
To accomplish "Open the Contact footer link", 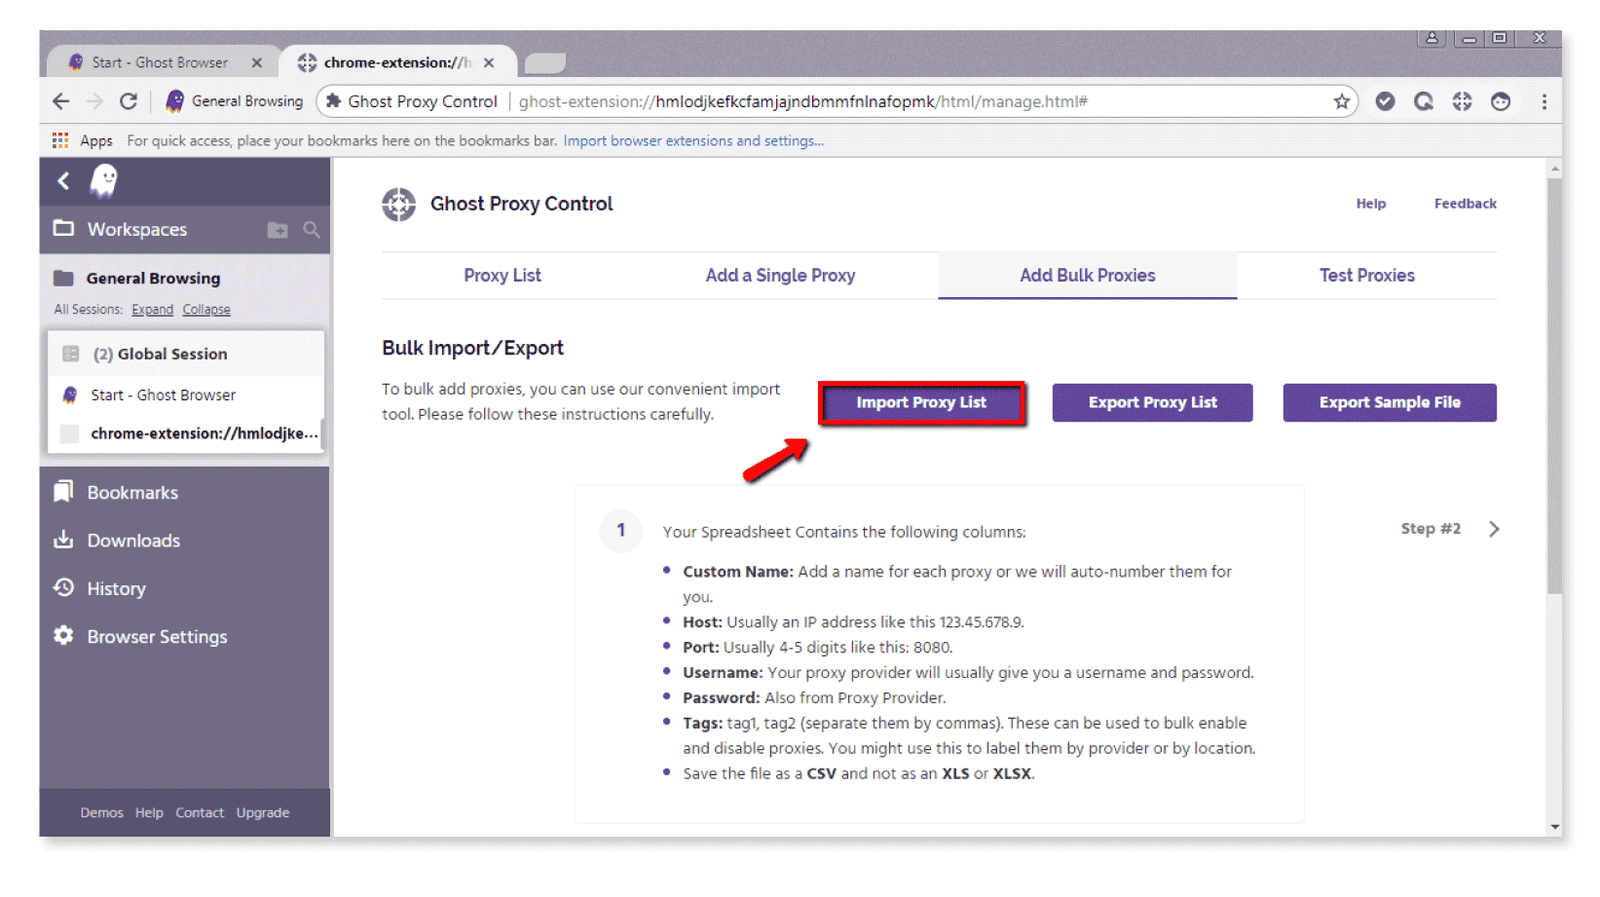I will point(200,813).
